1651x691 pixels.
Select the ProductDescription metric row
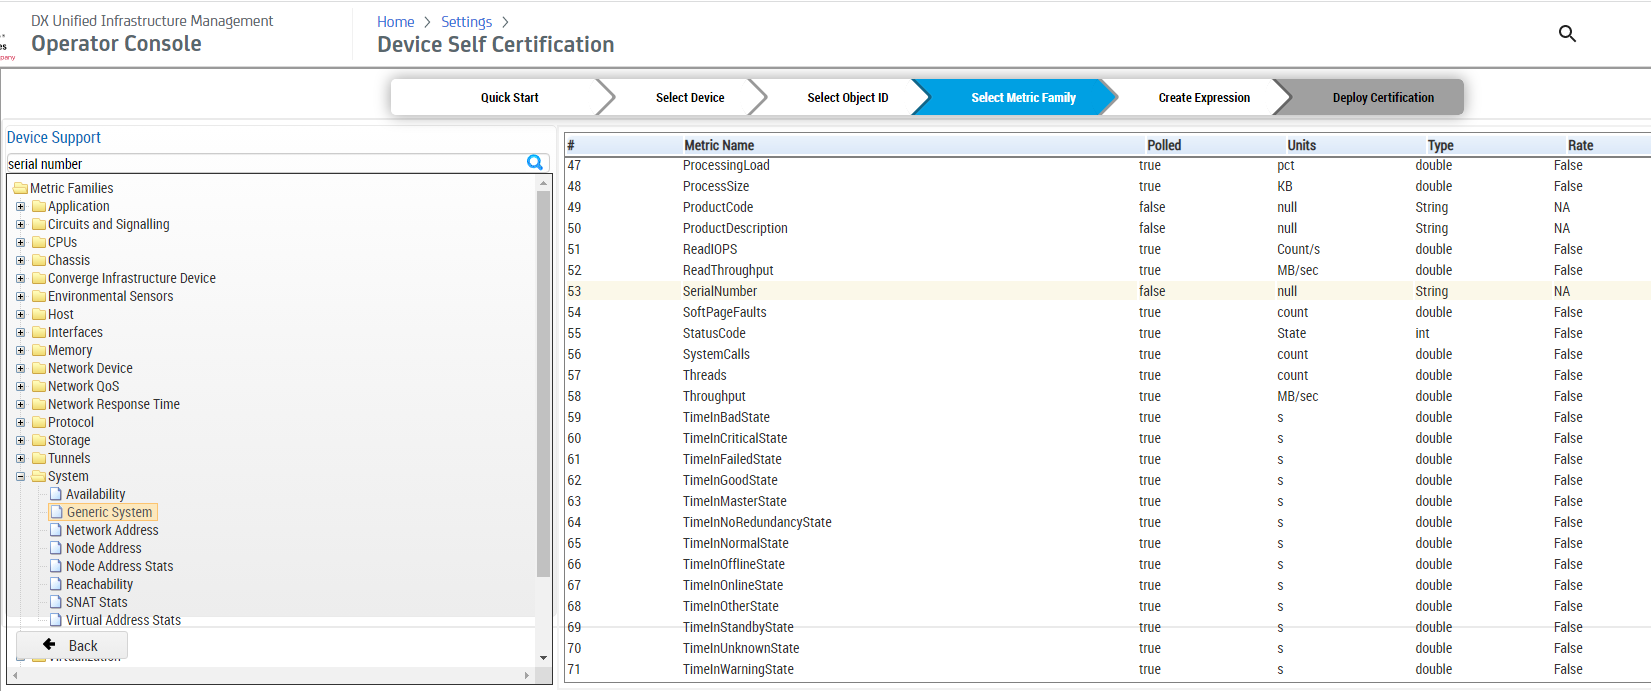coord(1108,228)
